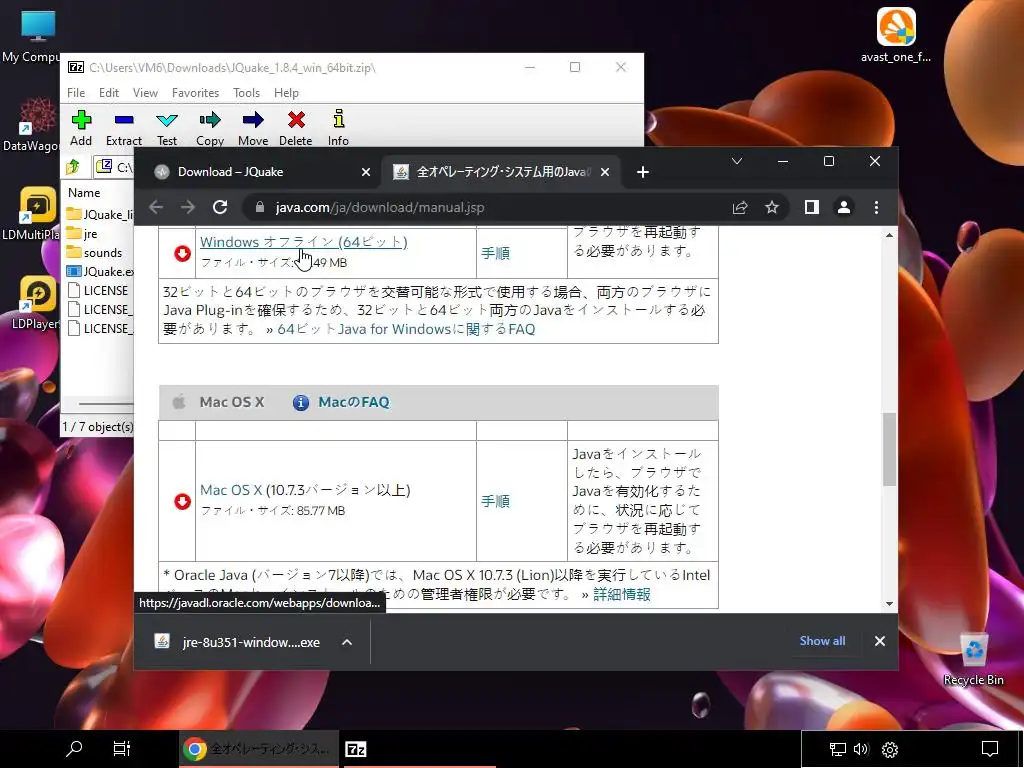Image resolution: width=1024 pixels, height=768 pixels.
Task: Click 手順 link in the Mac OS X row
Action: pos(495,501)
